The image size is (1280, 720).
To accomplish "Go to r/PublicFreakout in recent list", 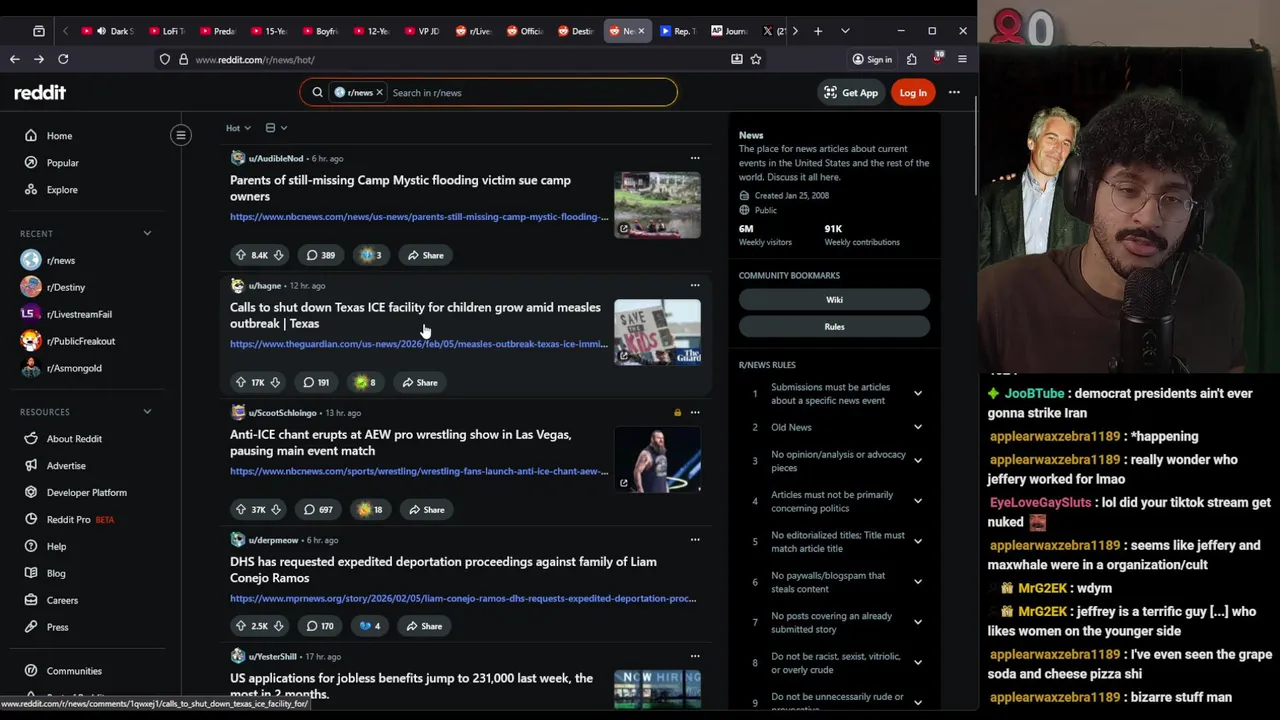I will point(80,341).
